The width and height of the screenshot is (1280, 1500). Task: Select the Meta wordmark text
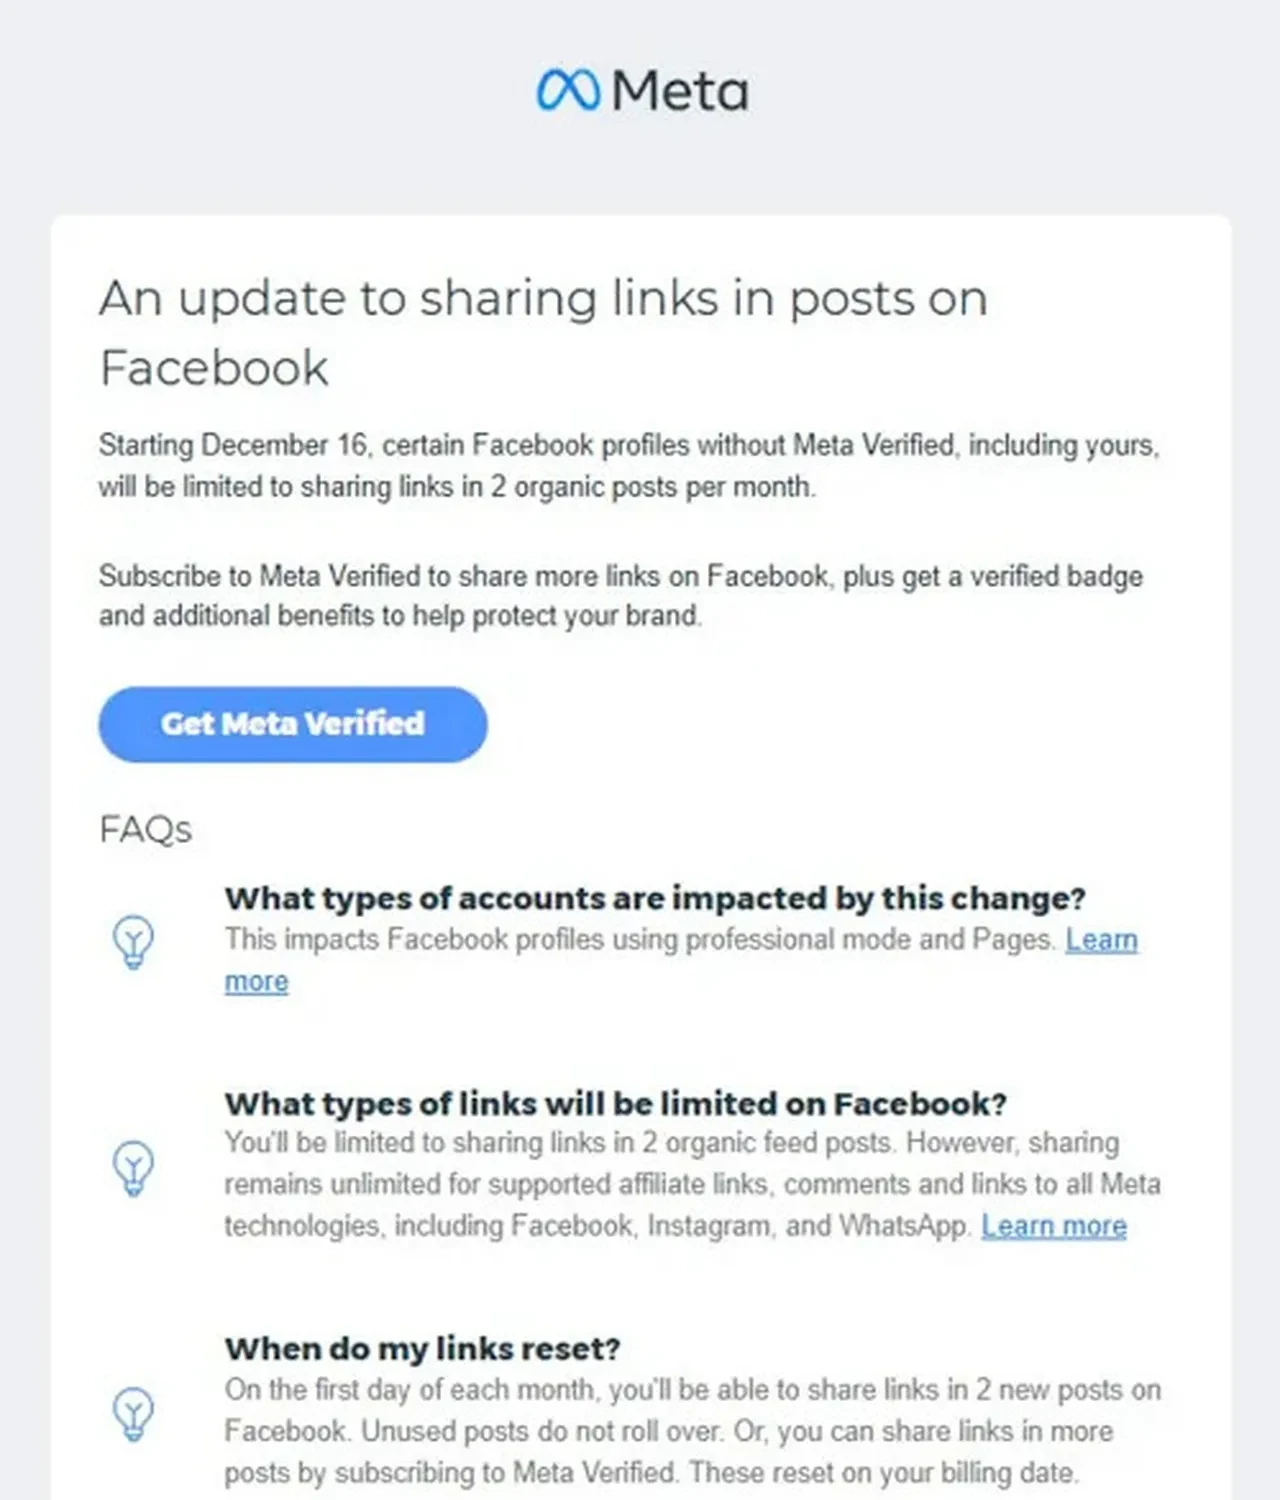coord(682,90)
